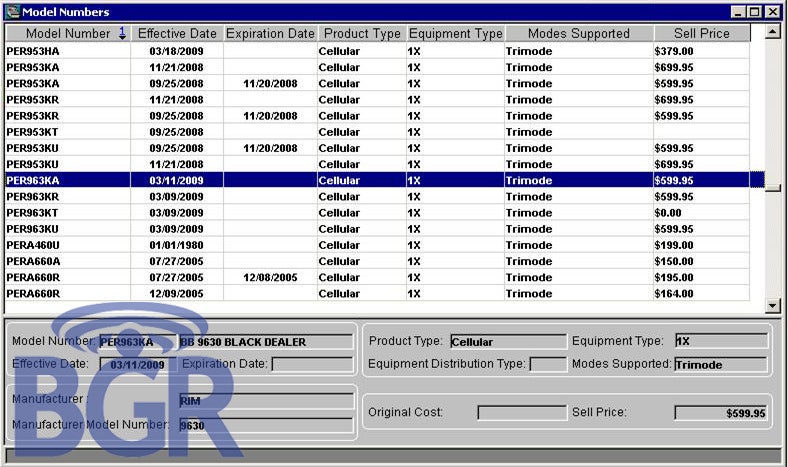Click the Model Number field showing PER963KA
Screen dimensions: 788x467
pyautogui.click(x=138, y=342)
